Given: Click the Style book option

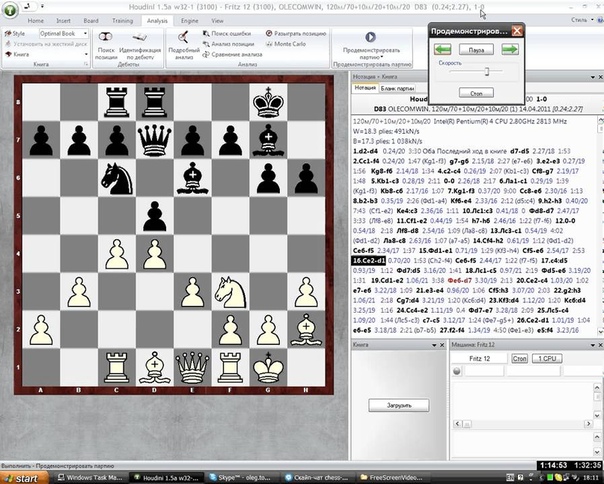Looking at the screenshot, I should [x=15, y=34].
